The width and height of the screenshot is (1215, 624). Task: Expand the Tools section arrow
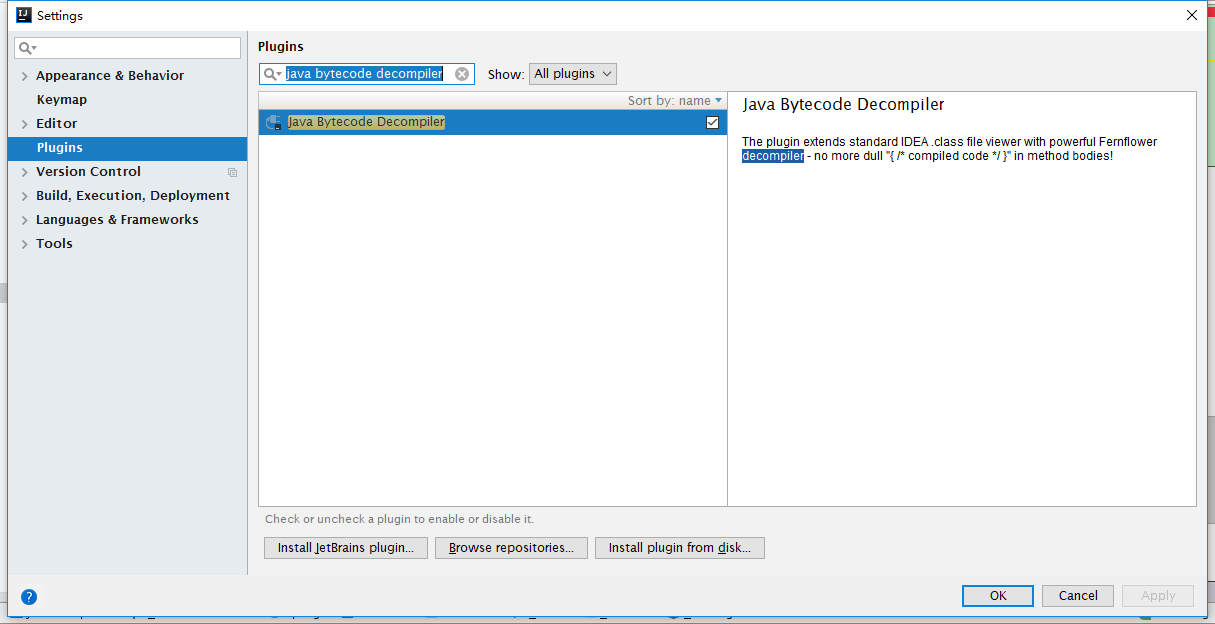click(x=24, y=244)
